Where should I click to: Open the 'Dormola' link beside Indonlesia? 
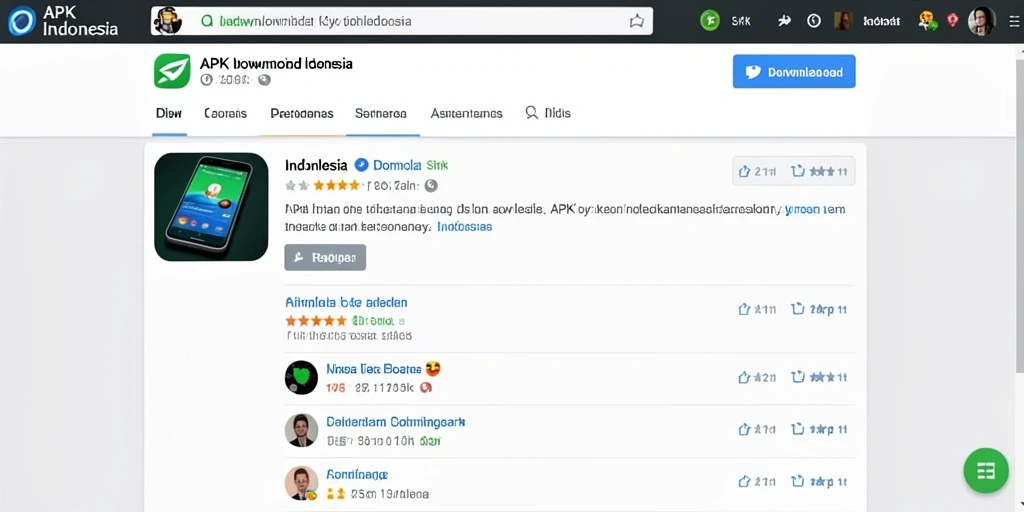(x=396, y=165)
